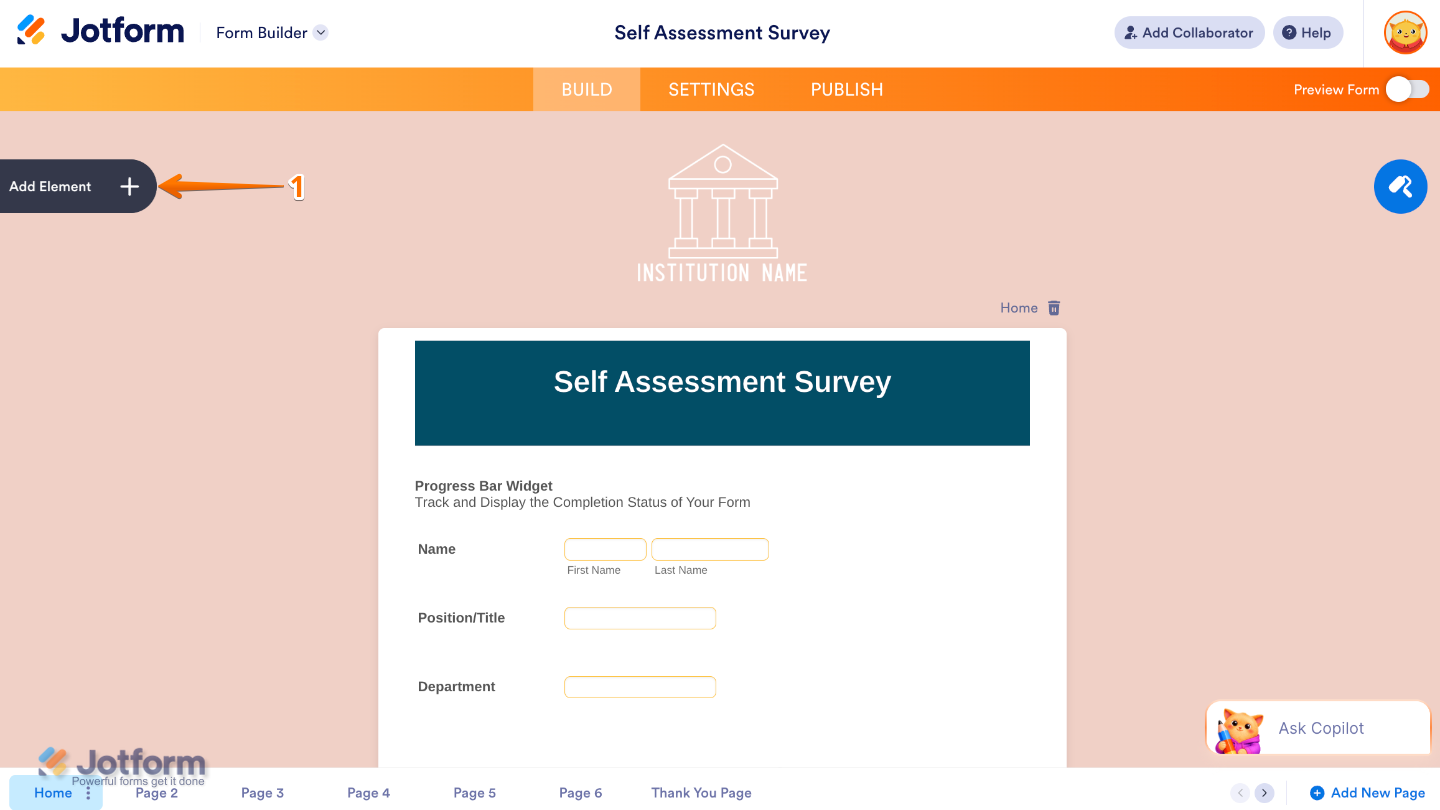1440x810 pixels.
Task: Open your account avatar menu
Action: (x=1404, y=32)
